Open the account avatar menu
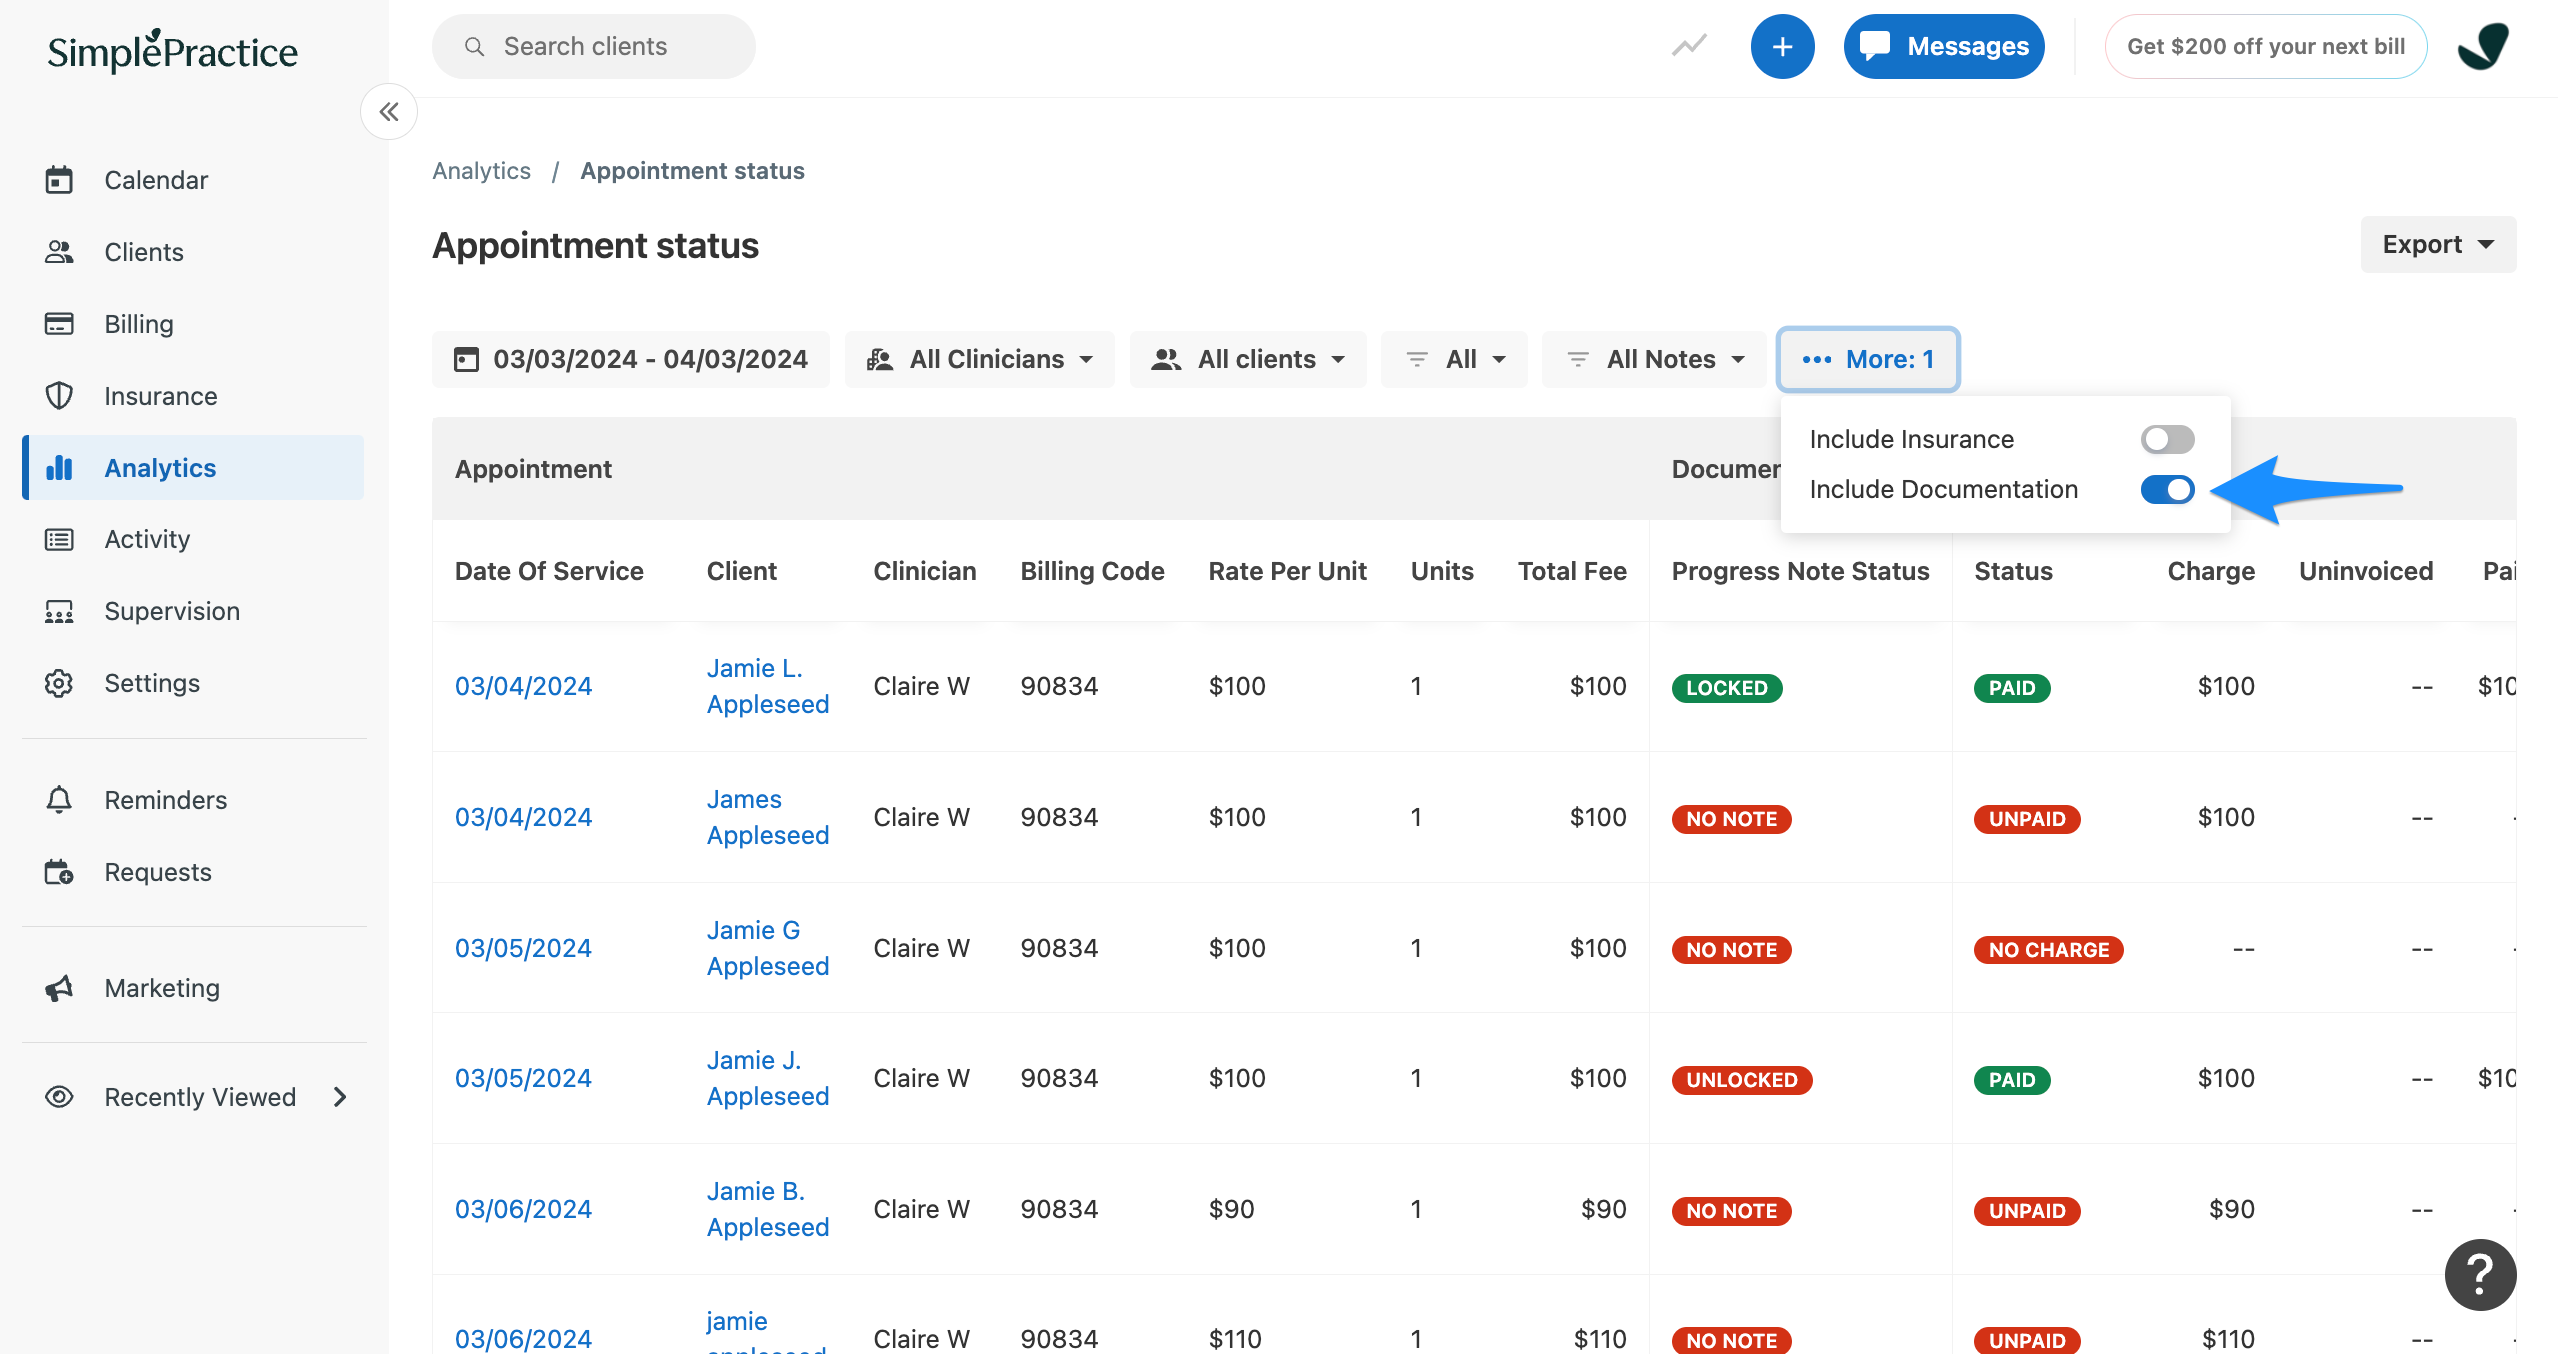The image size is (2558, 1354). tap(2484, 46)
